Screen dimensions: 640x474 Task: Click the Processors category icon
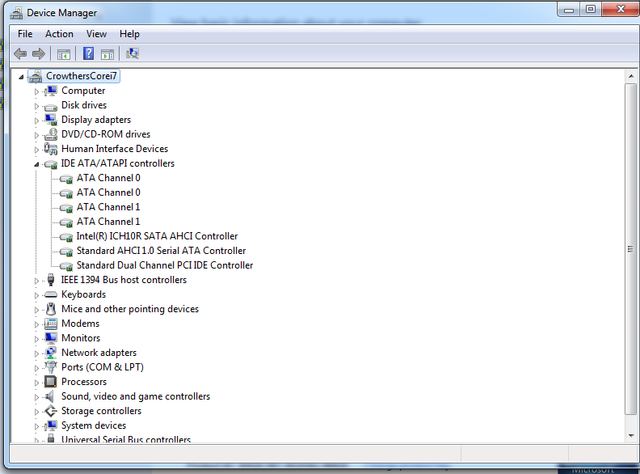click(x=51, y=382)
